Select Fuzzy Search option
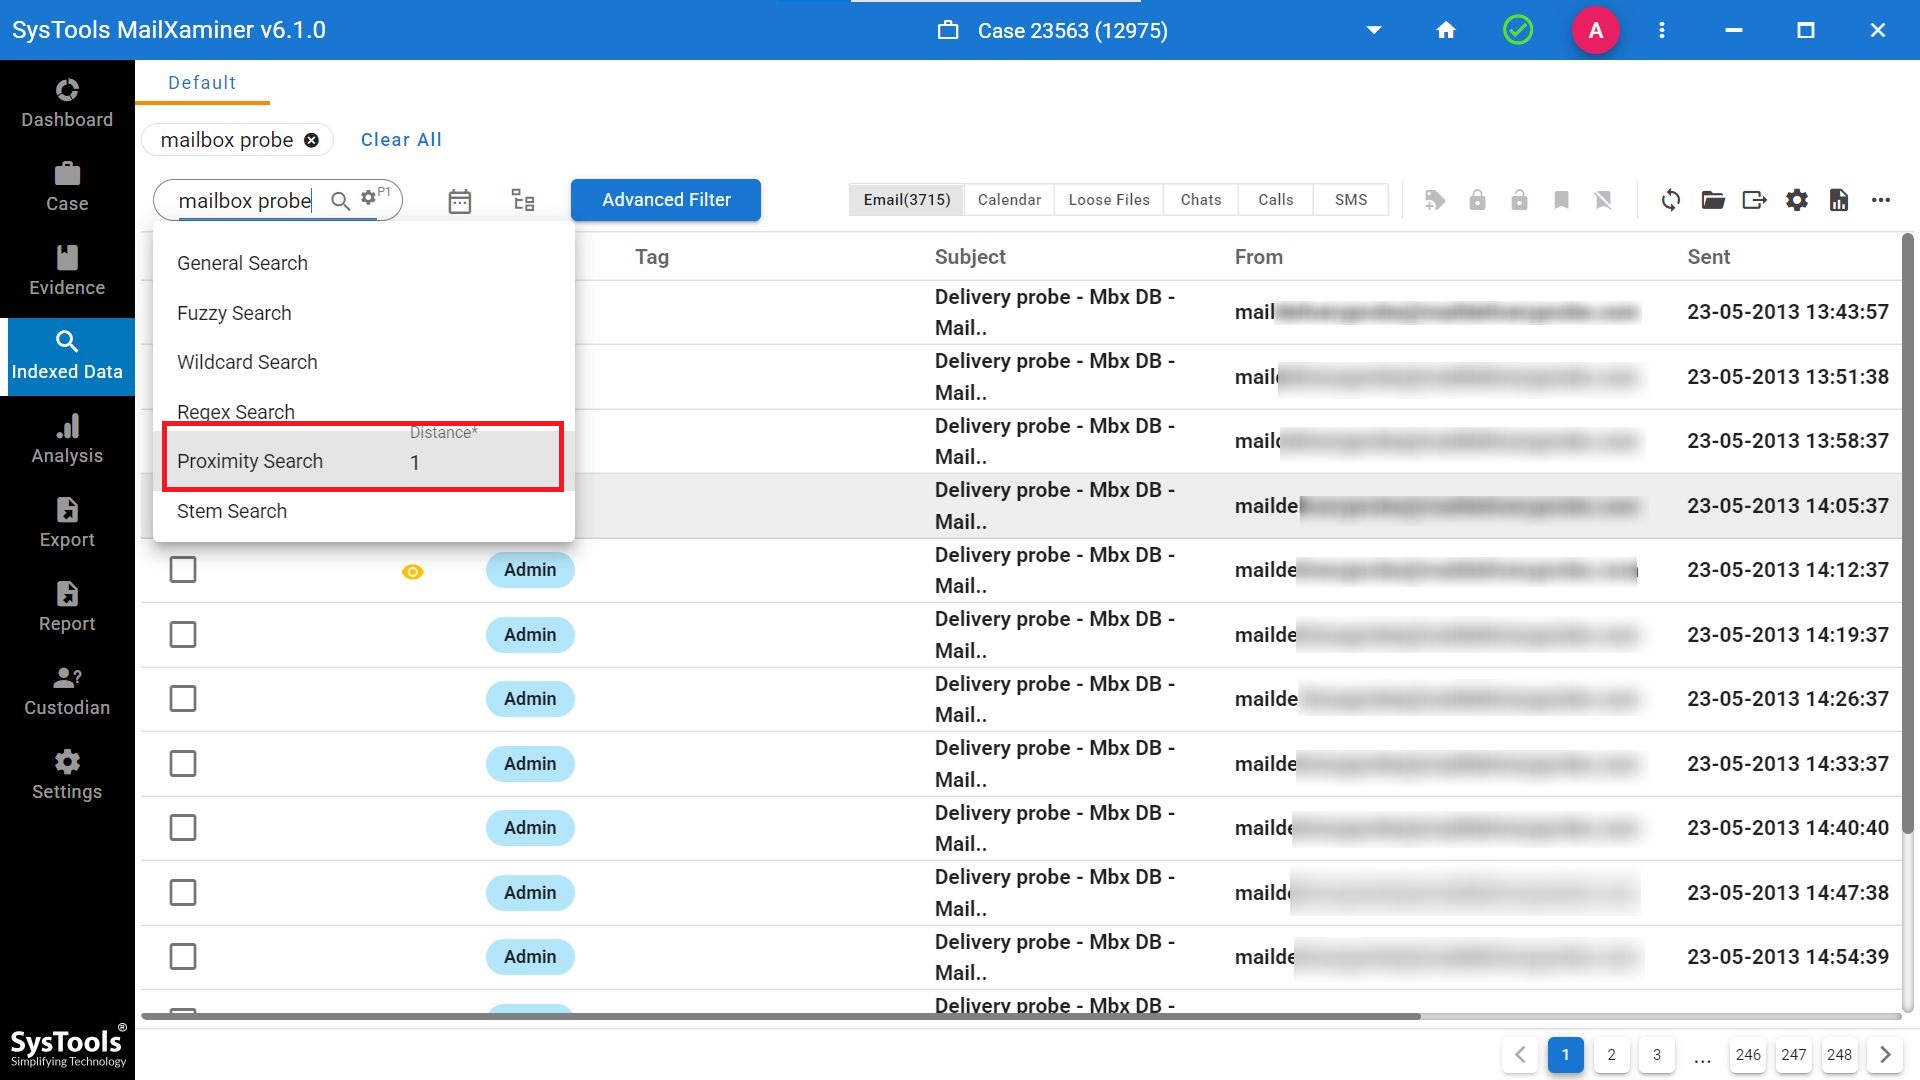Screen dimensions: 1920x1080 364,313
